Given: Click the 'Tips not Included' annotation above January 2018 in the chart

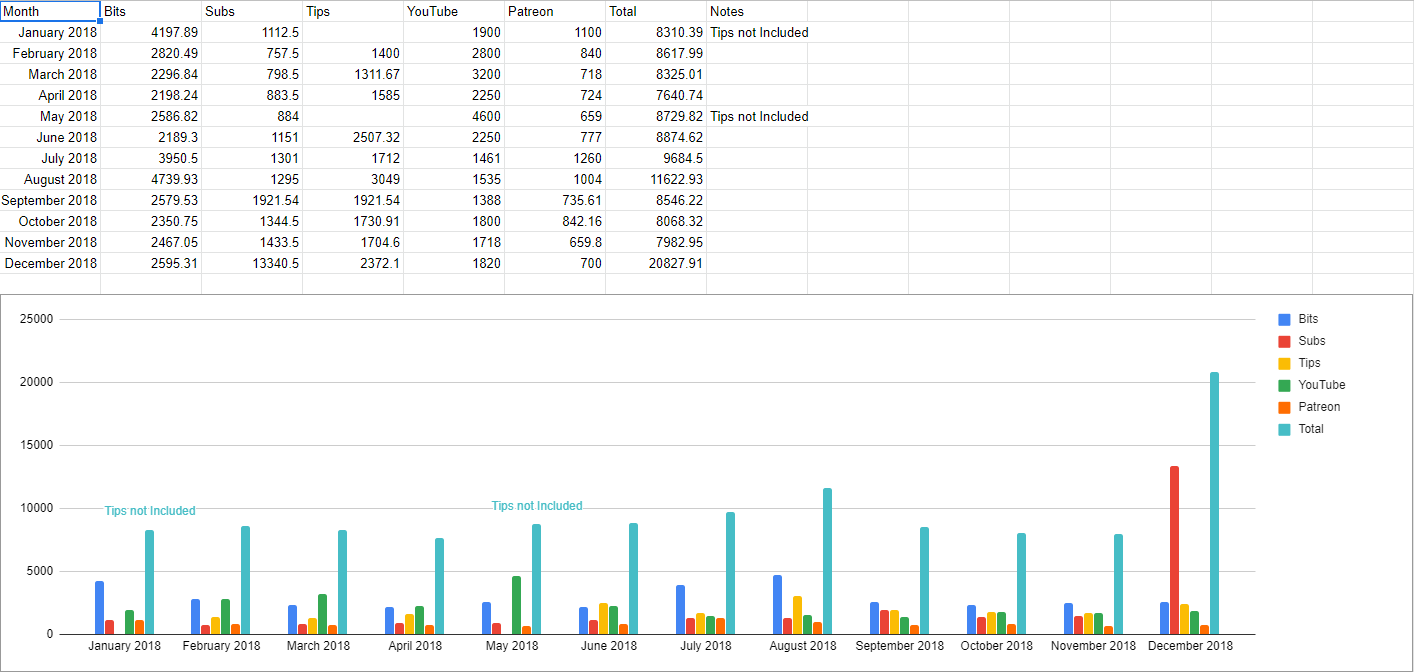Looking at the screenshot, I should [150, 511].
